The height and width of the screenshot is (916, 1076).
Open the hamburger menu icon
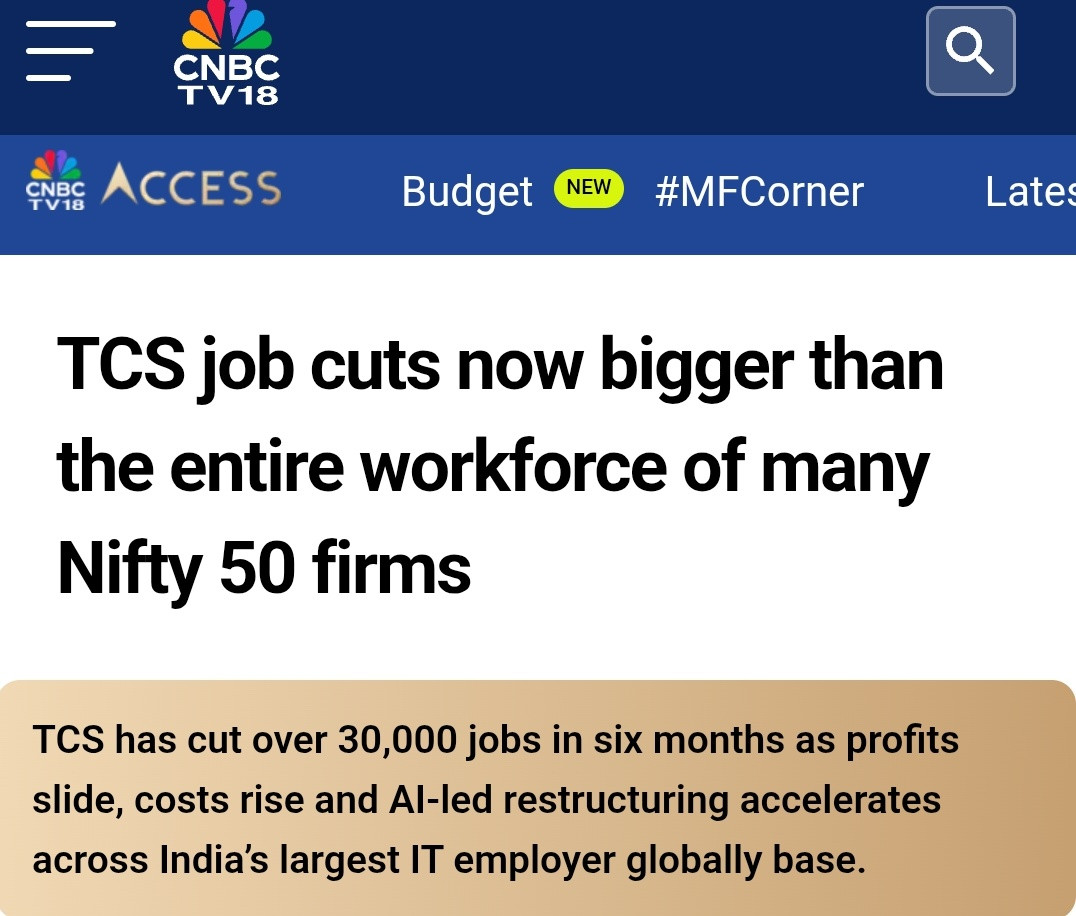(x=71, y=51)
